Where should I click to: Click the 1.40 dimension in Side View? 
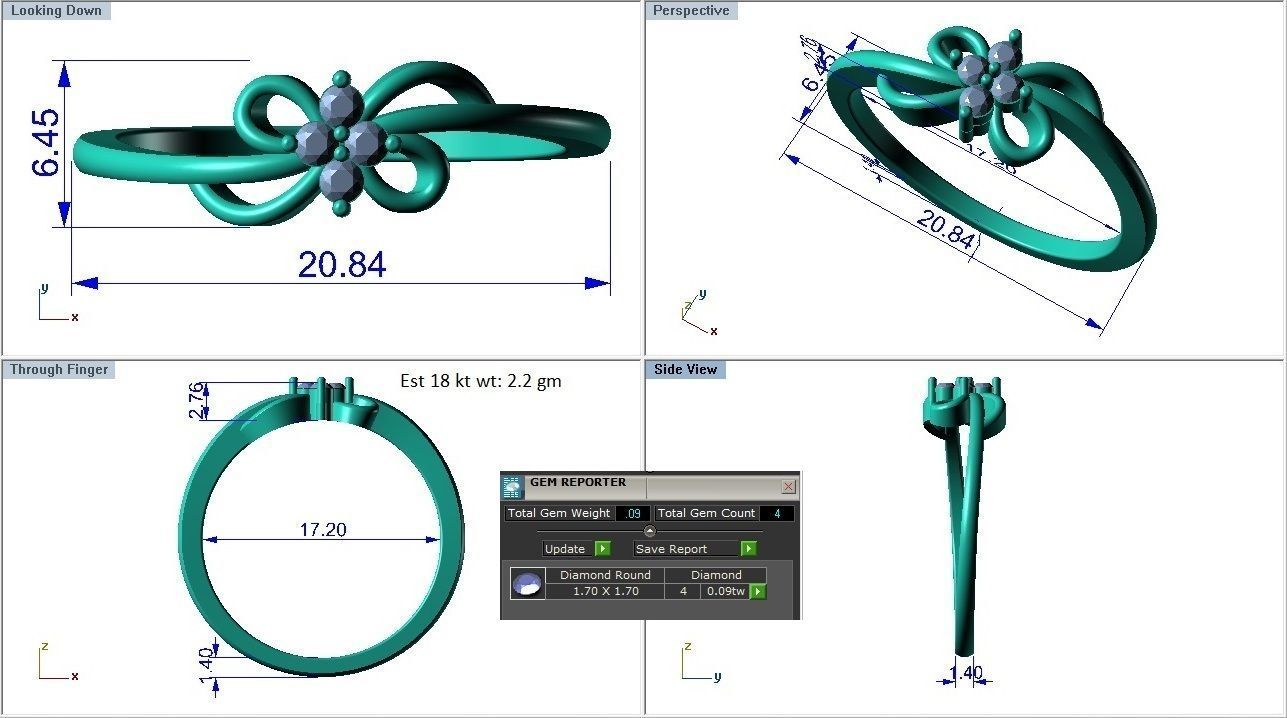tap(965, 673)
